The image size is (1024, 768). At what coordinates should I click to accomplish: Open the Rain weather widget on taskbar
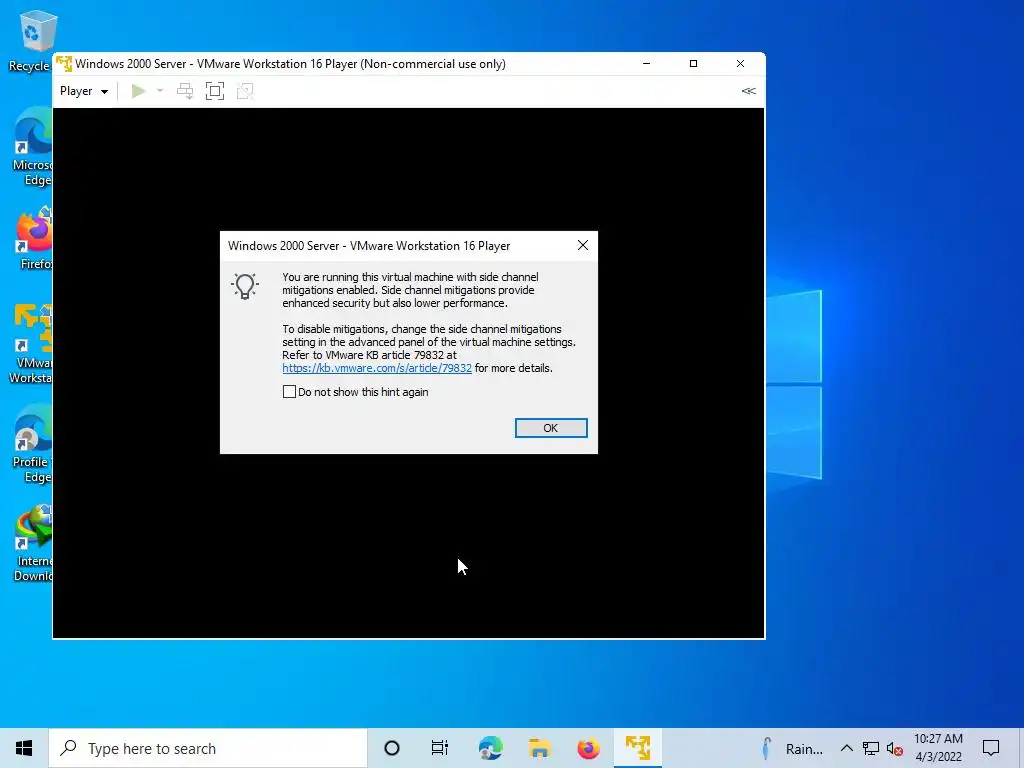click(792, 748)
